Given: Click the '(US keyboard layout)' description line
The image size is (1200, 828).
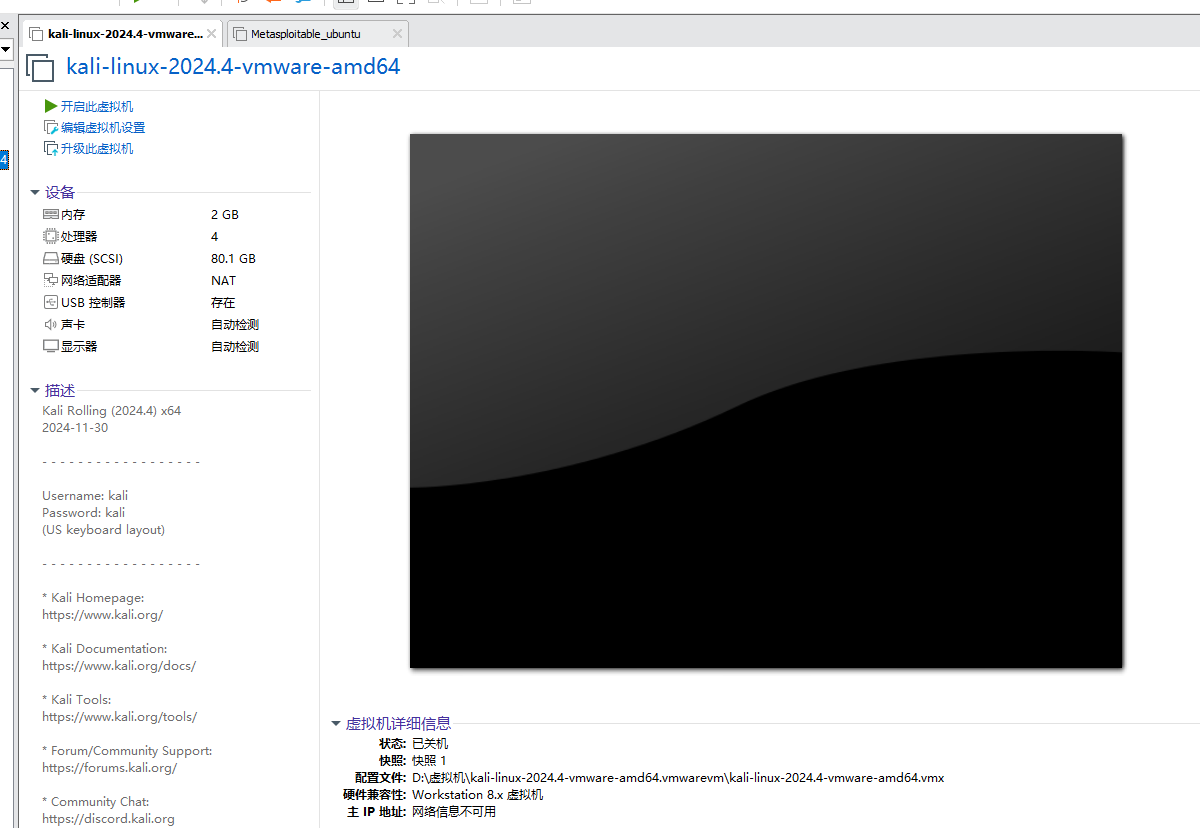Looking at the screenshot, I should point(103,529).
